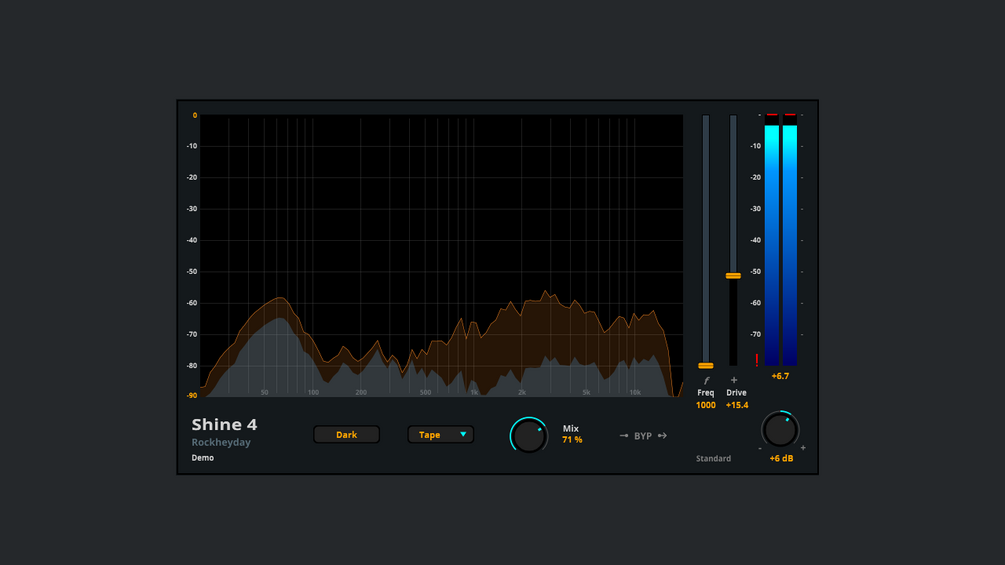Open the Tape saturation type dropdown

(x=440, y=434)
